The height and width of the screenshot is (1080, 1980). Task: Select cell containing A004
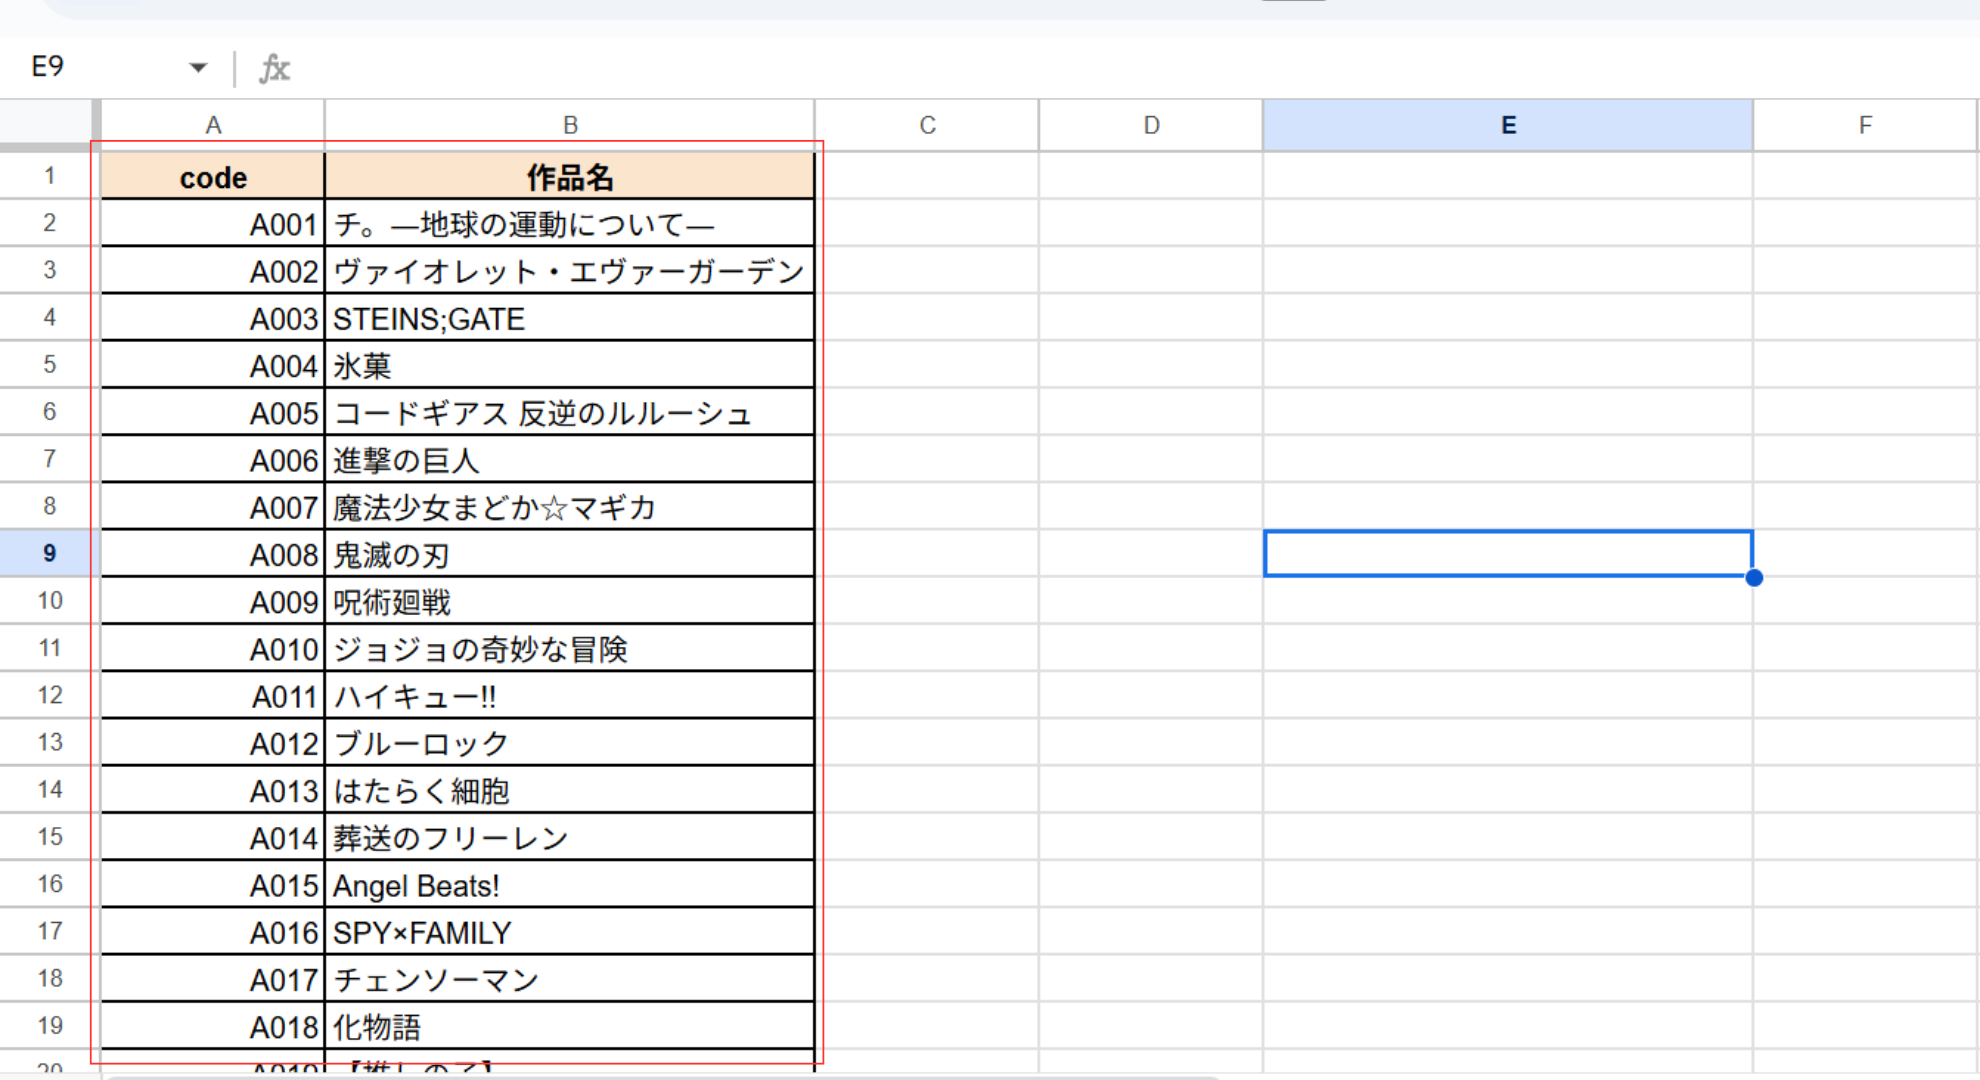(x=213, y=365)
